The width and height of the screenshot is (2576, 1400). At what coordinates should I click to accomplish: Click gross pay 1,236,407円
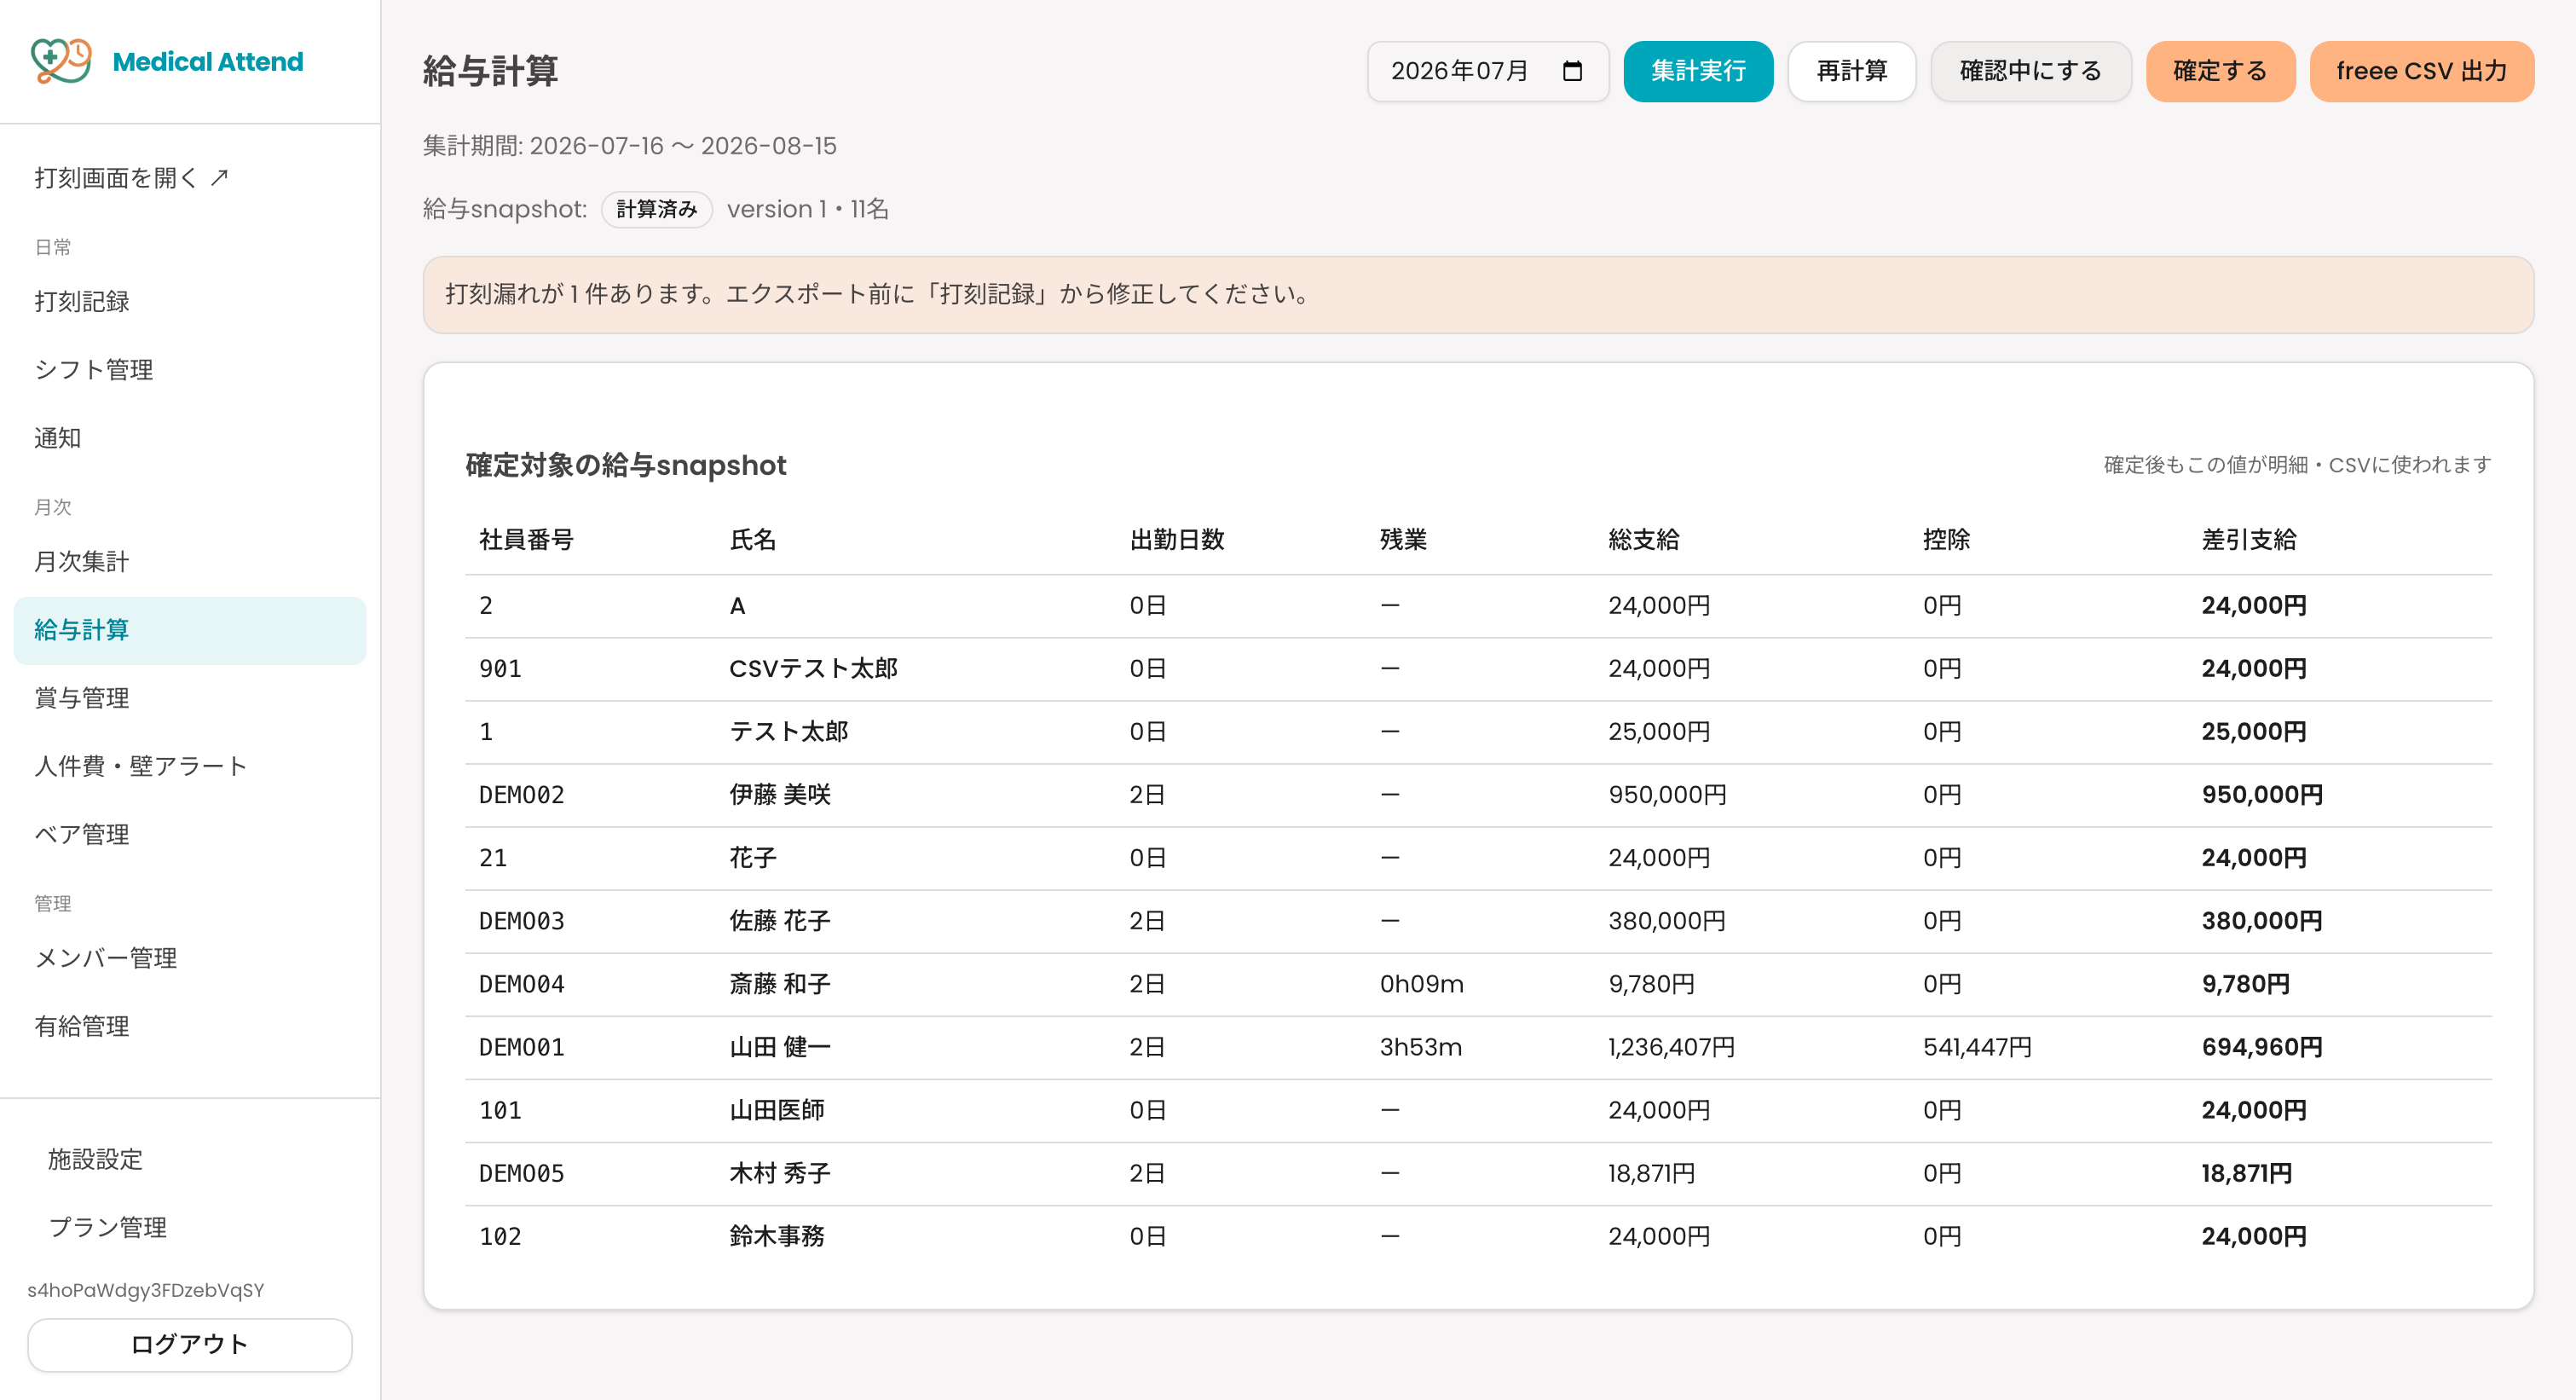(1671, 1047)
